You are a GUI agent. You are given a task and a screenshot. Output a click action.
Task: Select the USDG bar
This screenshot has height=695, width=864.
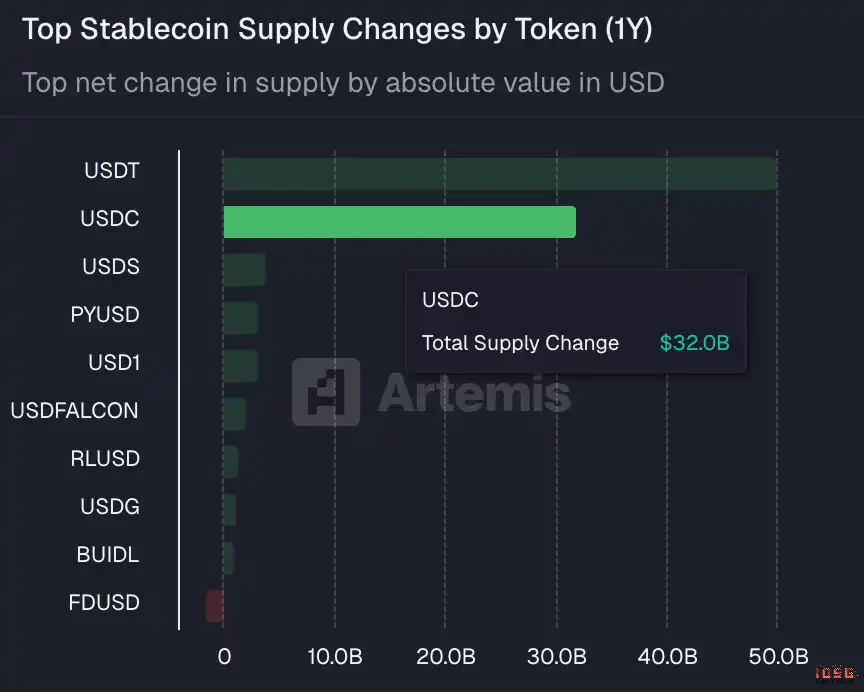(x=229, y=510)
